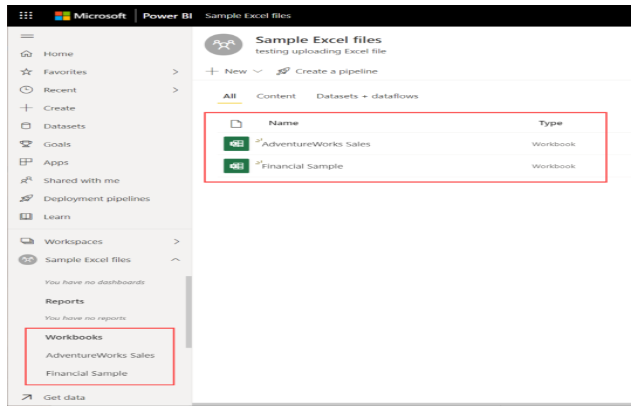Click Get data link

pyautogui.click(x=64, y=397)
